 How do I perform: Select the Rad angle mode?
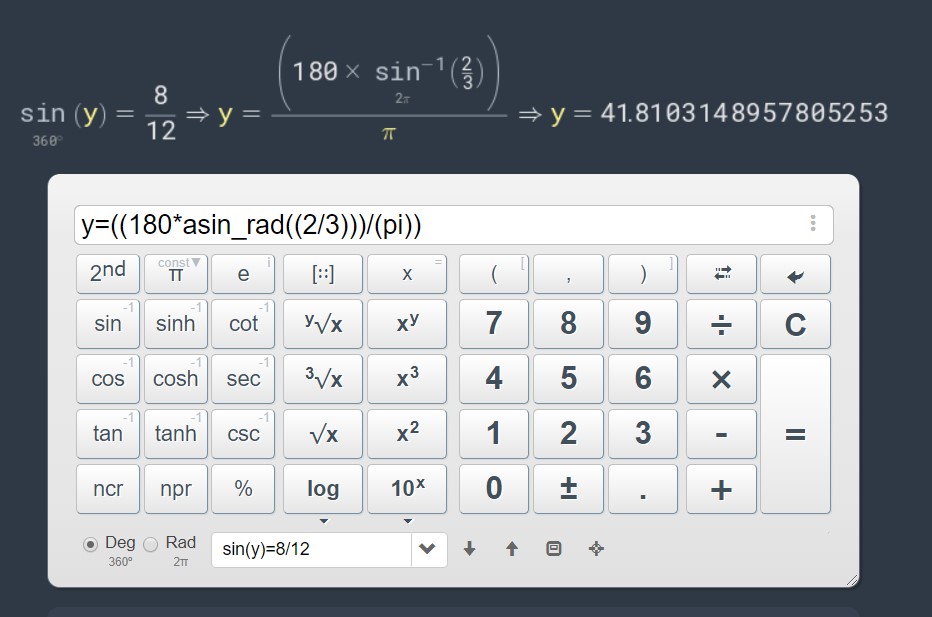pyautogui.click(x=151, y=544)
